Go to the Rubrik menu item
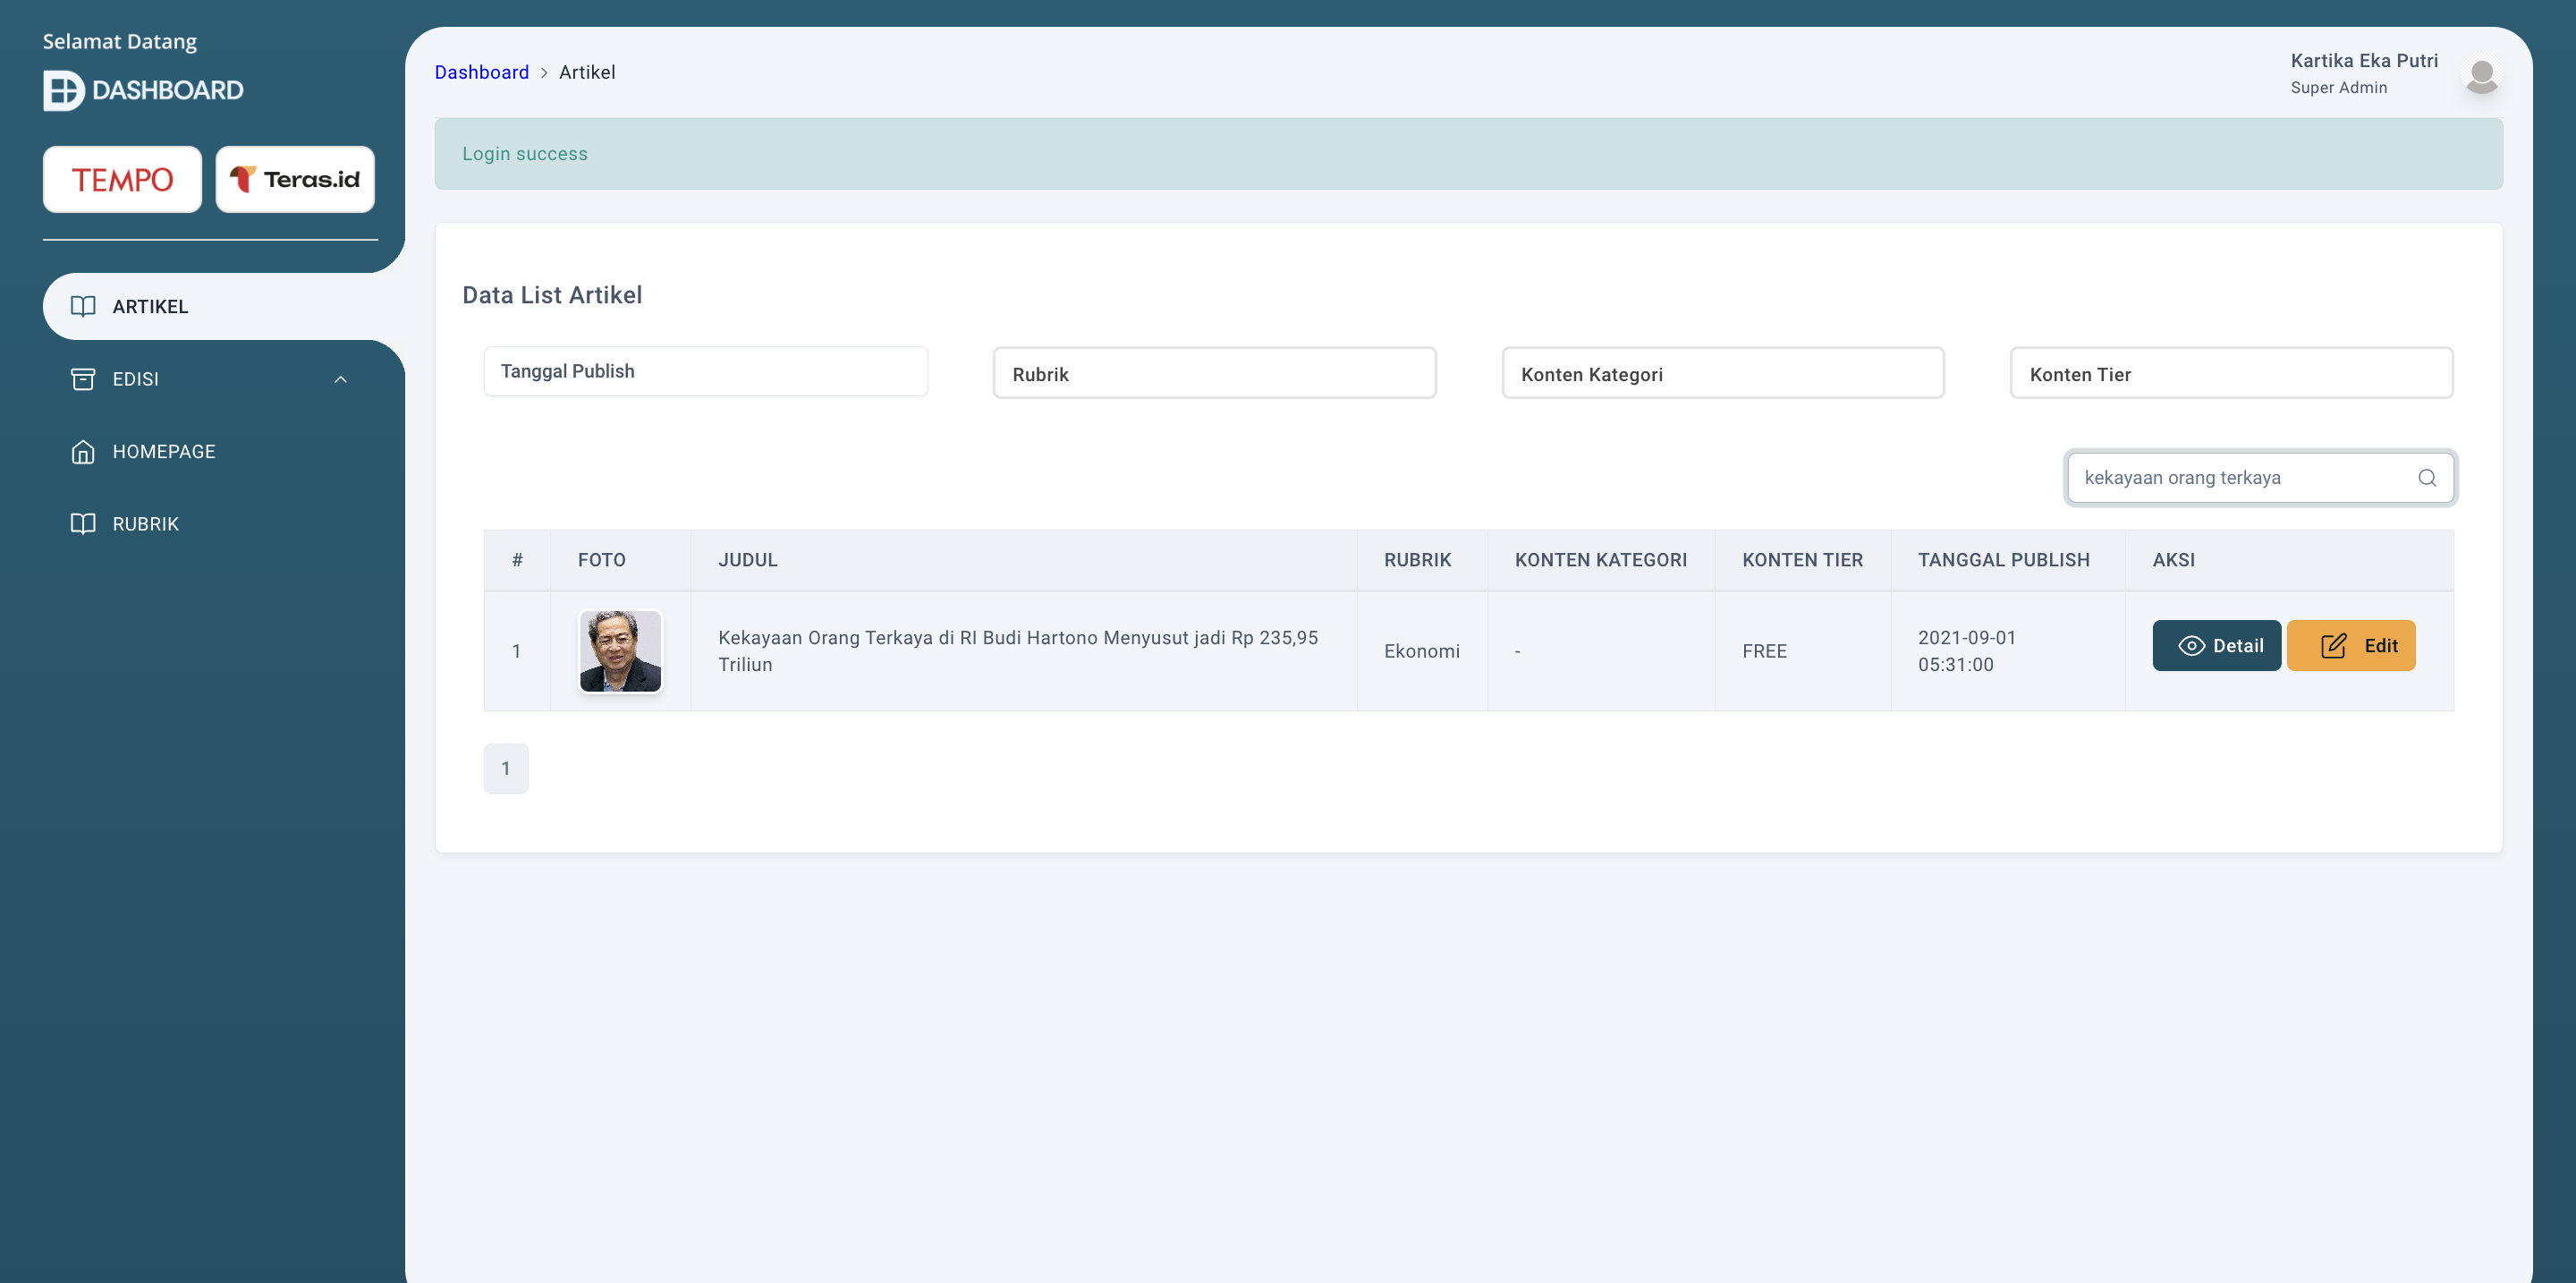2576x1283 pixels. (x=146, y=524)
